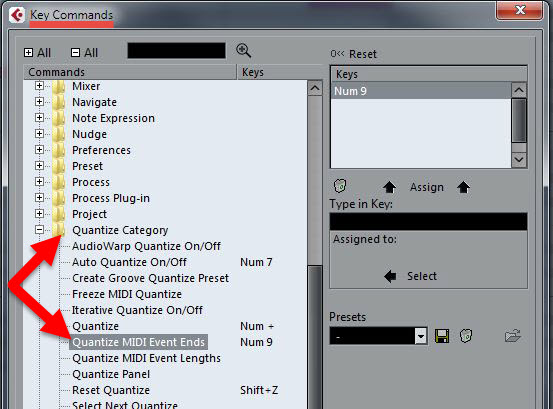The height and width of the screenshot is (409, 553).
Task: Expand the Mixer category
Action: [40, 86]
